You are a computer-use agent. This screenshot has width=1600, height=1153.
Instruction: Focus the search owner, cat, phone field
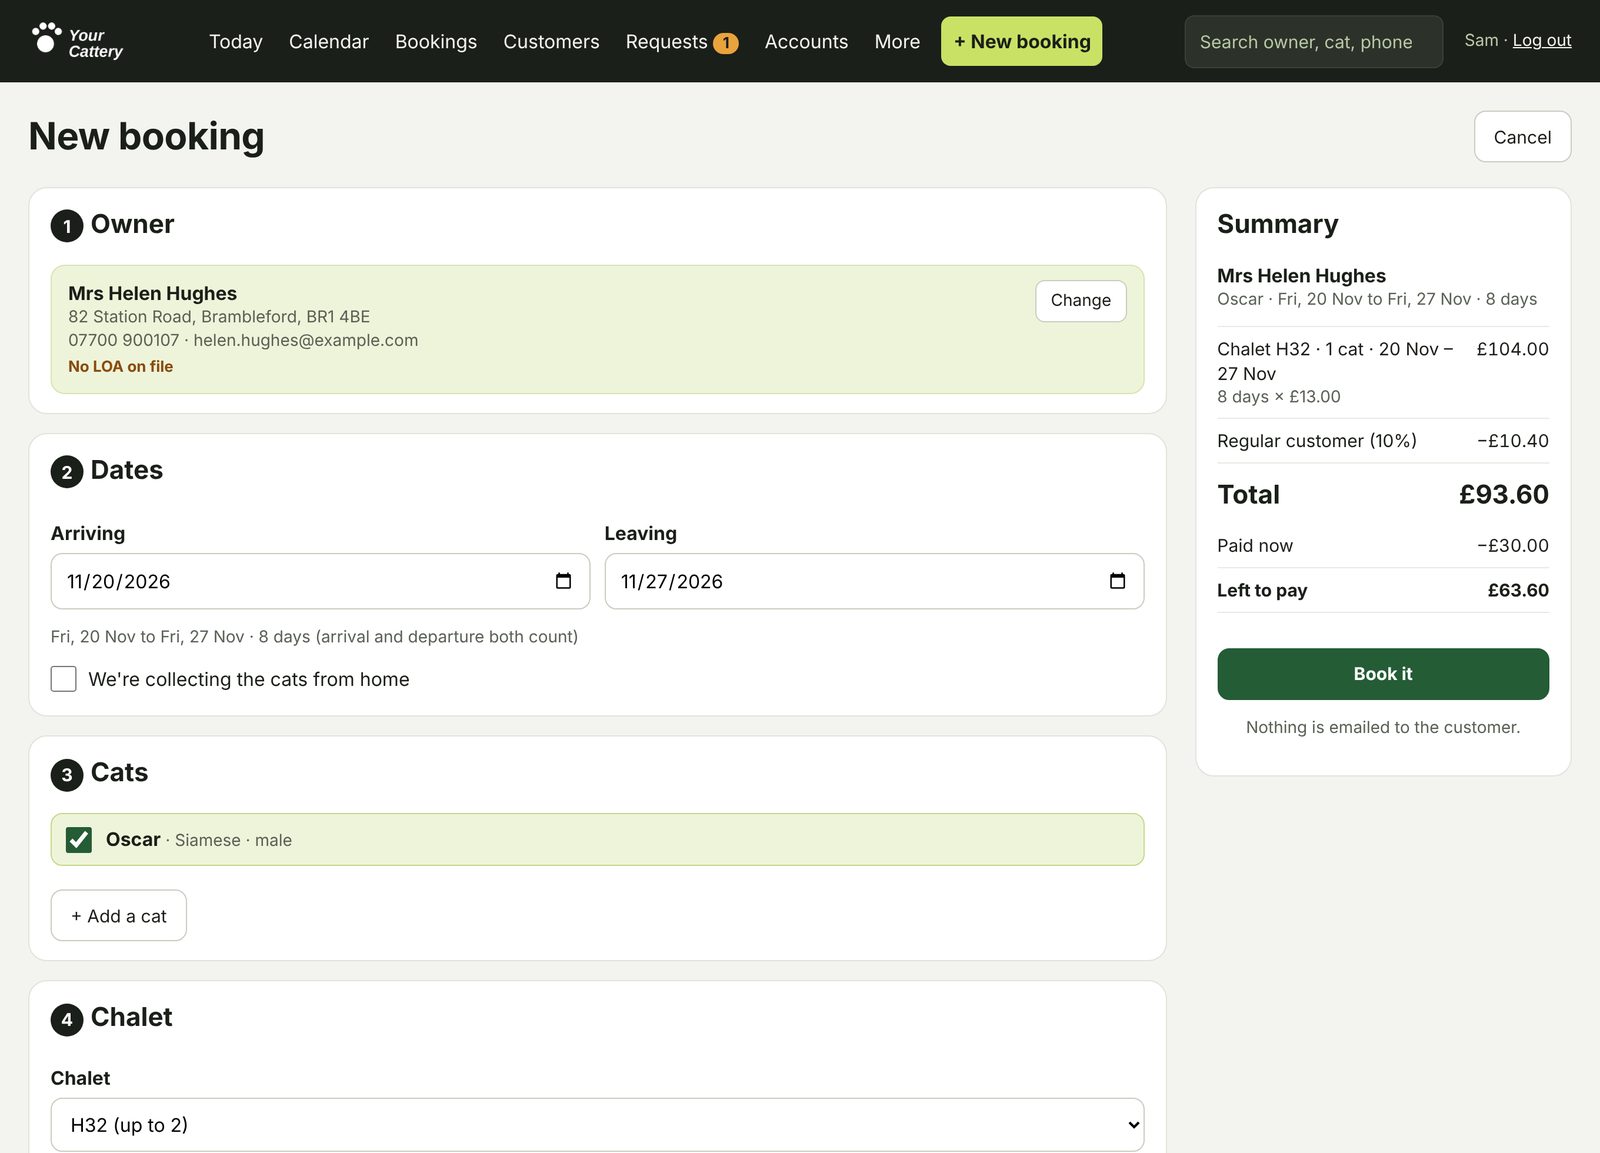1313,42
